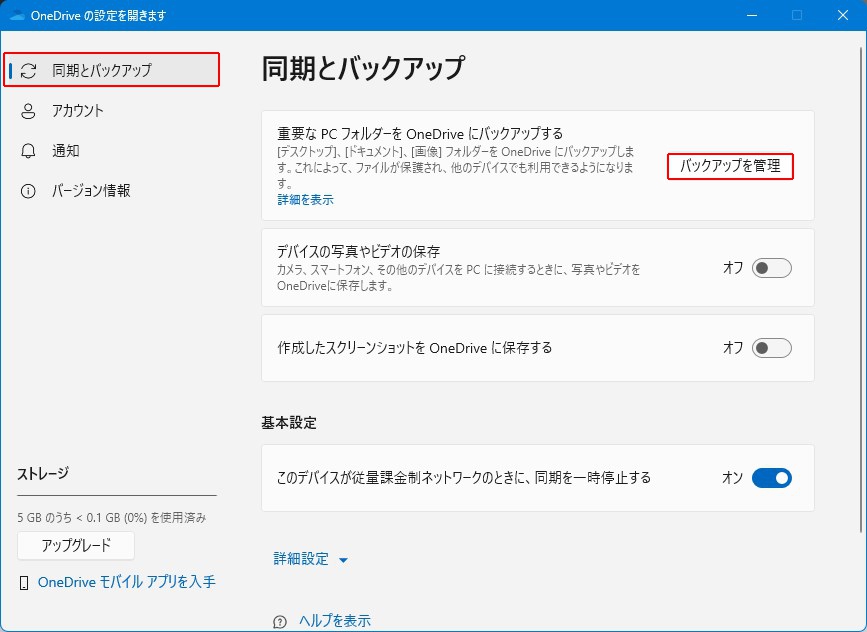
Task: Minimize the OneDrive settings window
Action: coord(750,15)
